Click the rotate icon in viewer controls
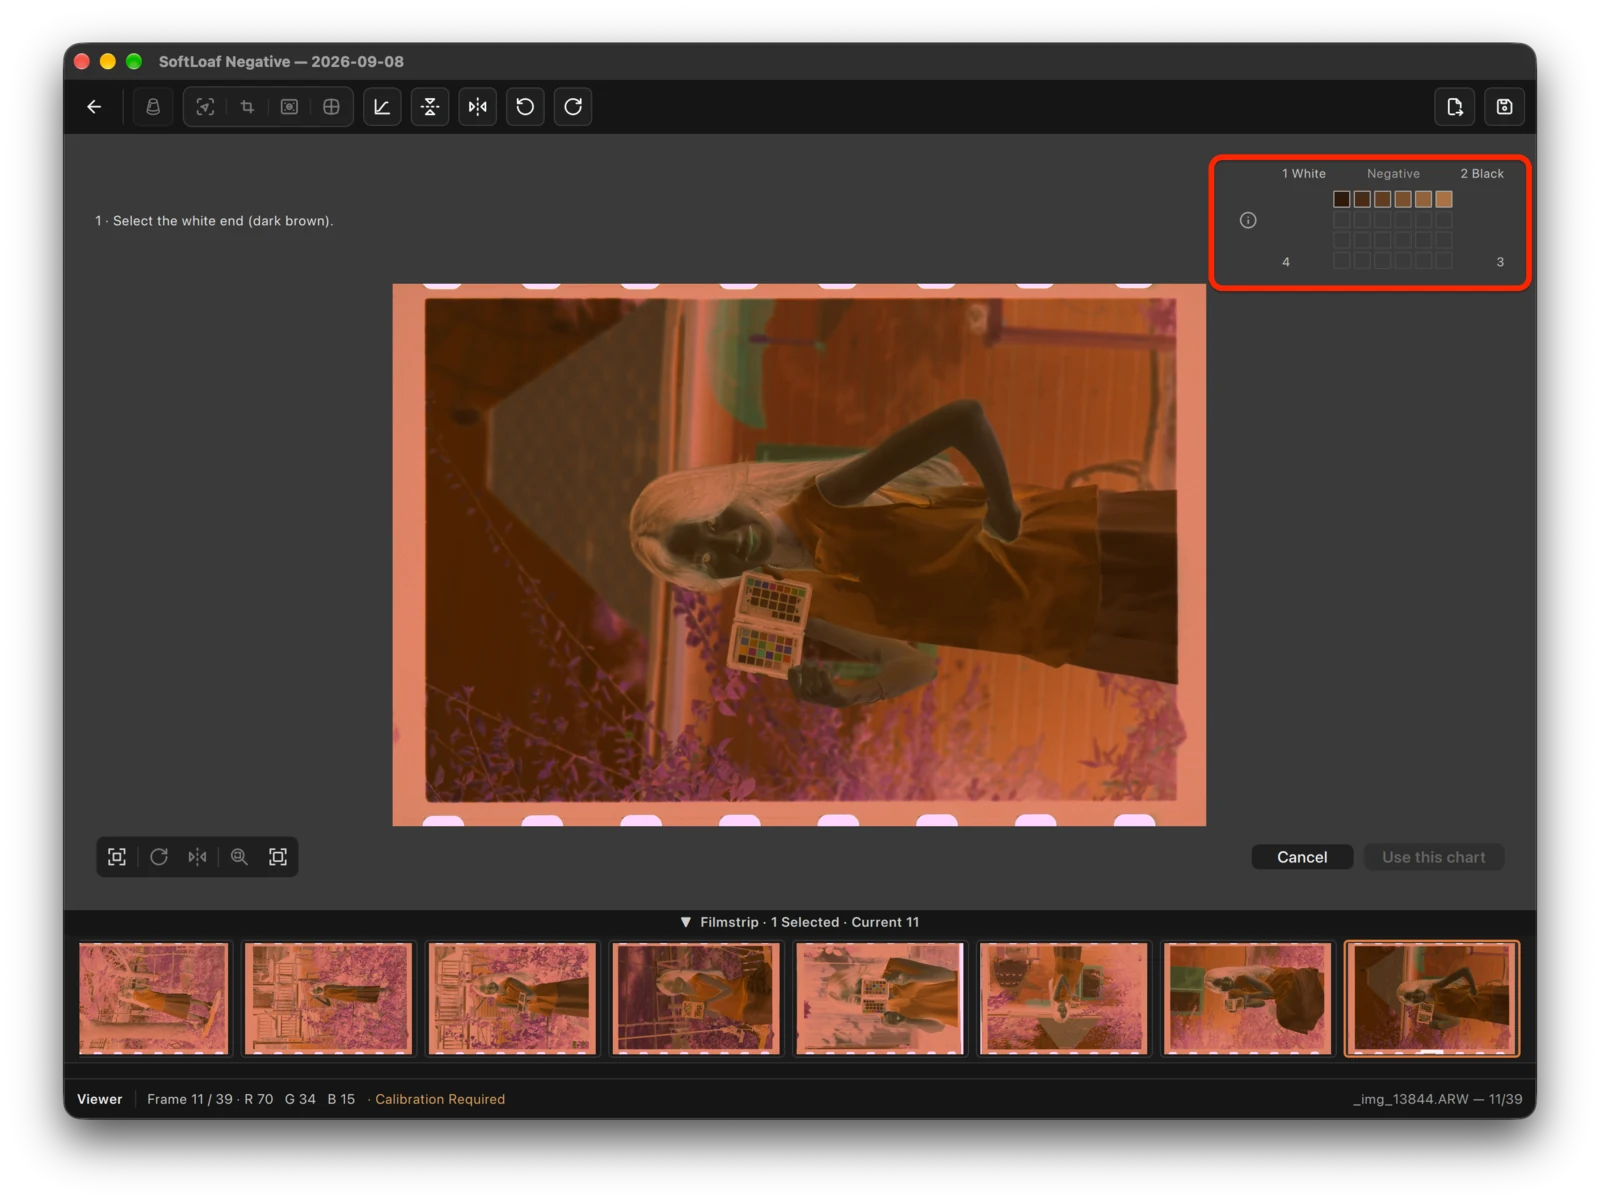 pos(159,857)
